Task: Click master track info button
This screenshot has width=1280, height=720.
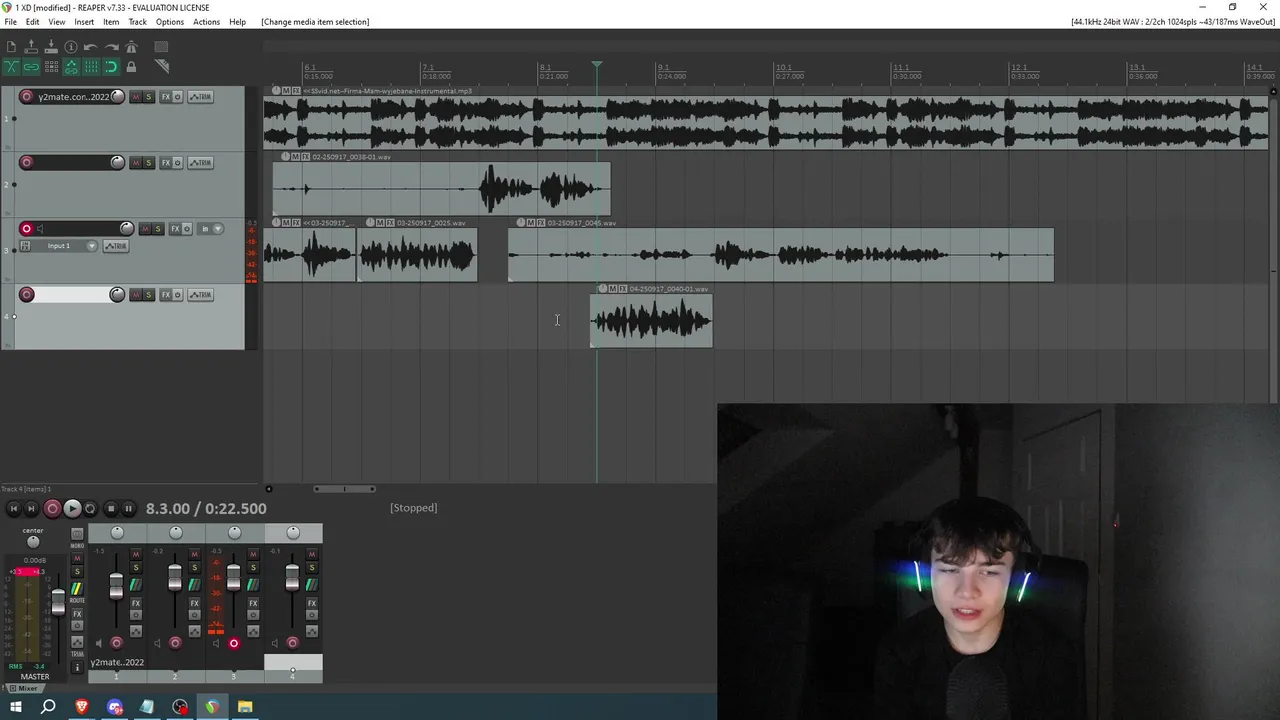Action: tap(77, 667)
